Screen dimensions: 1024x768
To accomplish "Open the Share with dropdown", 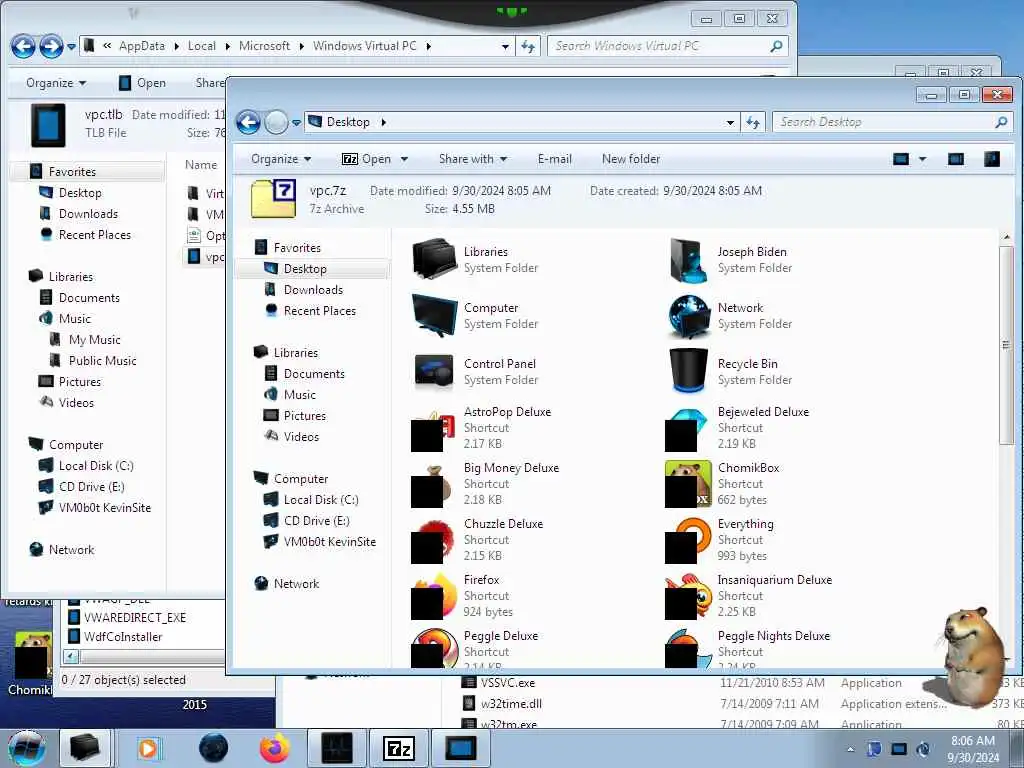I will point(473,159).
